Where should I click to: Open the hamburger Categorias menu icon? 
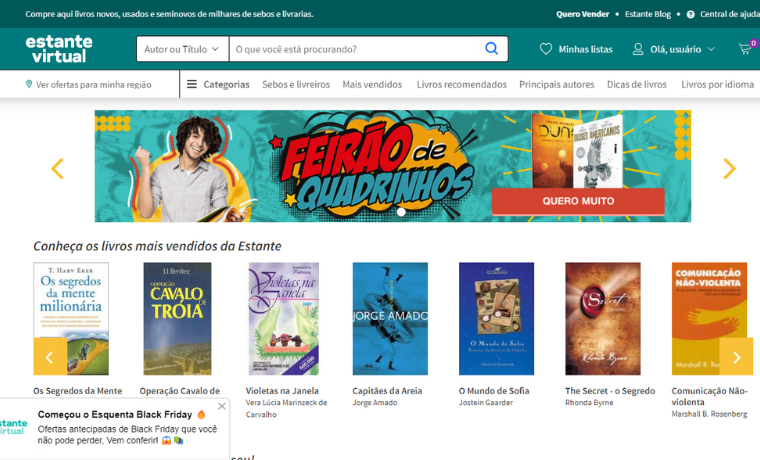coord(192,84)
